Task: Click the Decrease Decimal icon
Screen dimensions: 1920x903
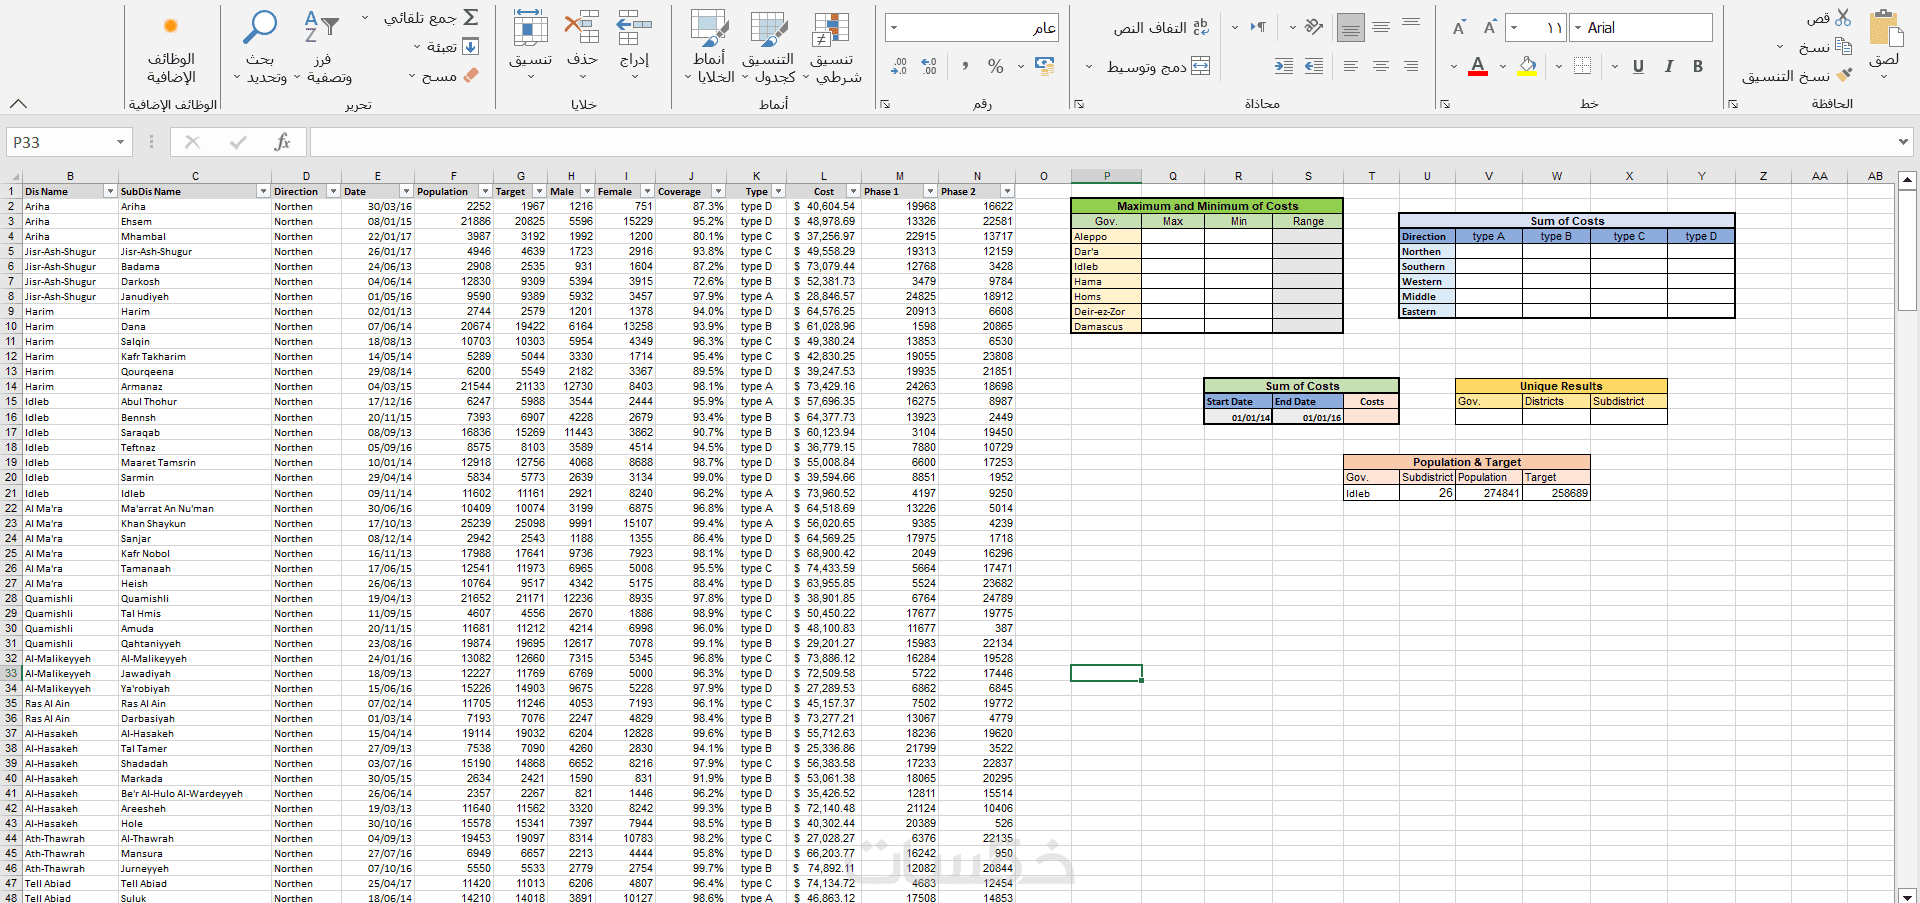Action: pyautogui.click(x=899, y=66)
